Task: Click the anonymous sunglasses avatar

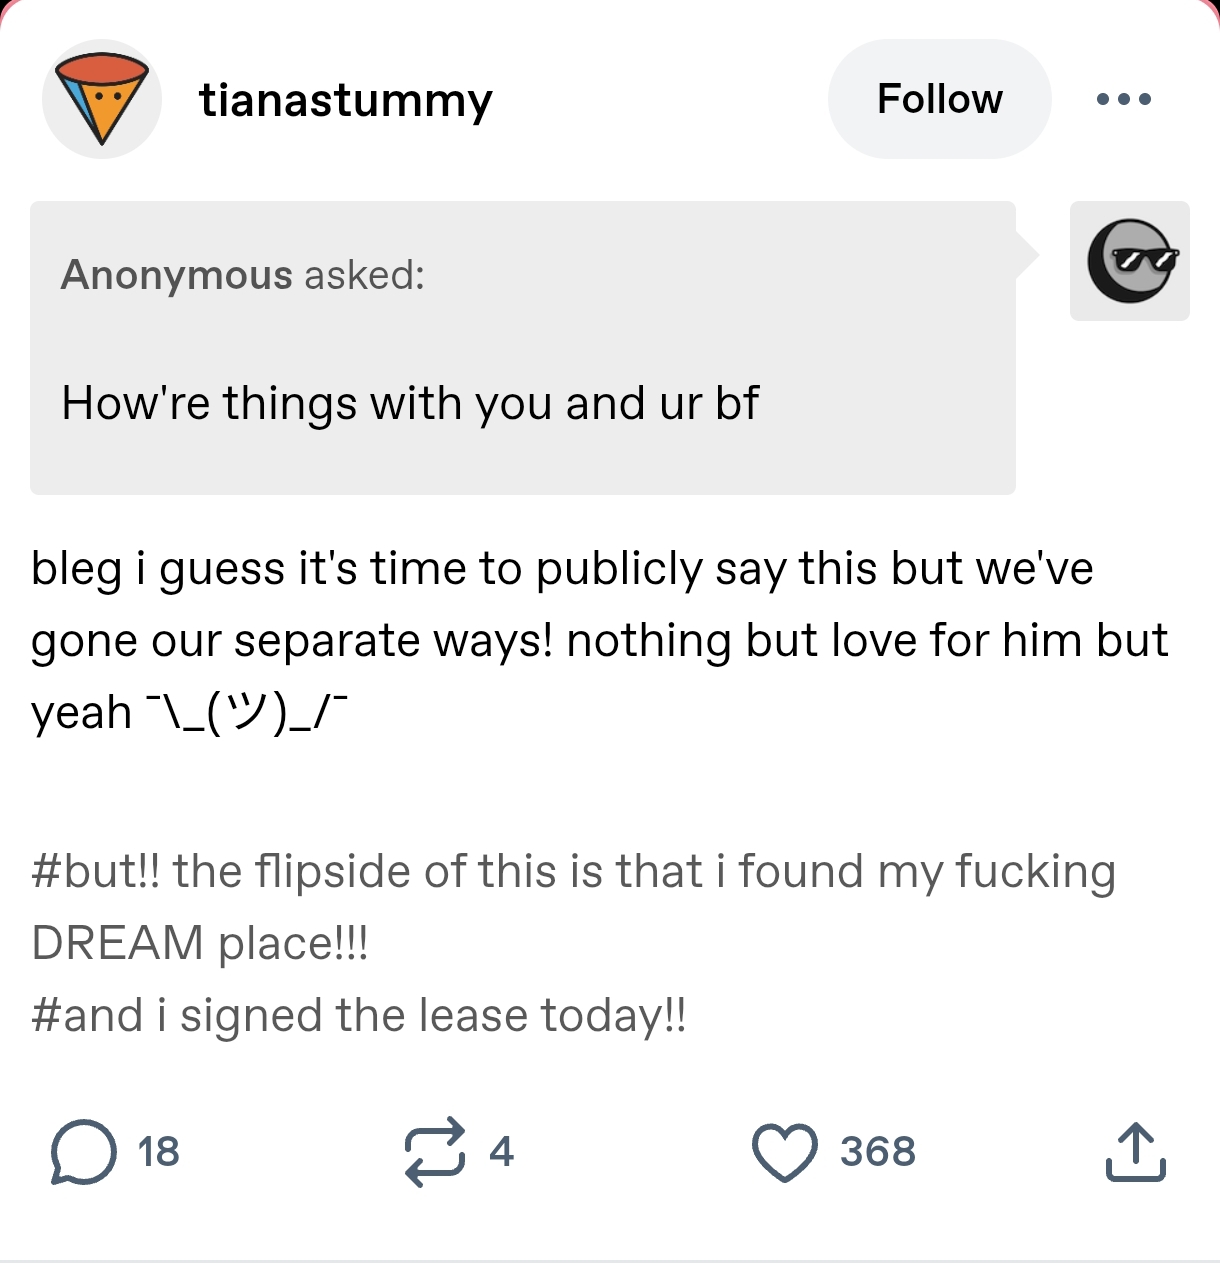Action: pos(1129,261)
